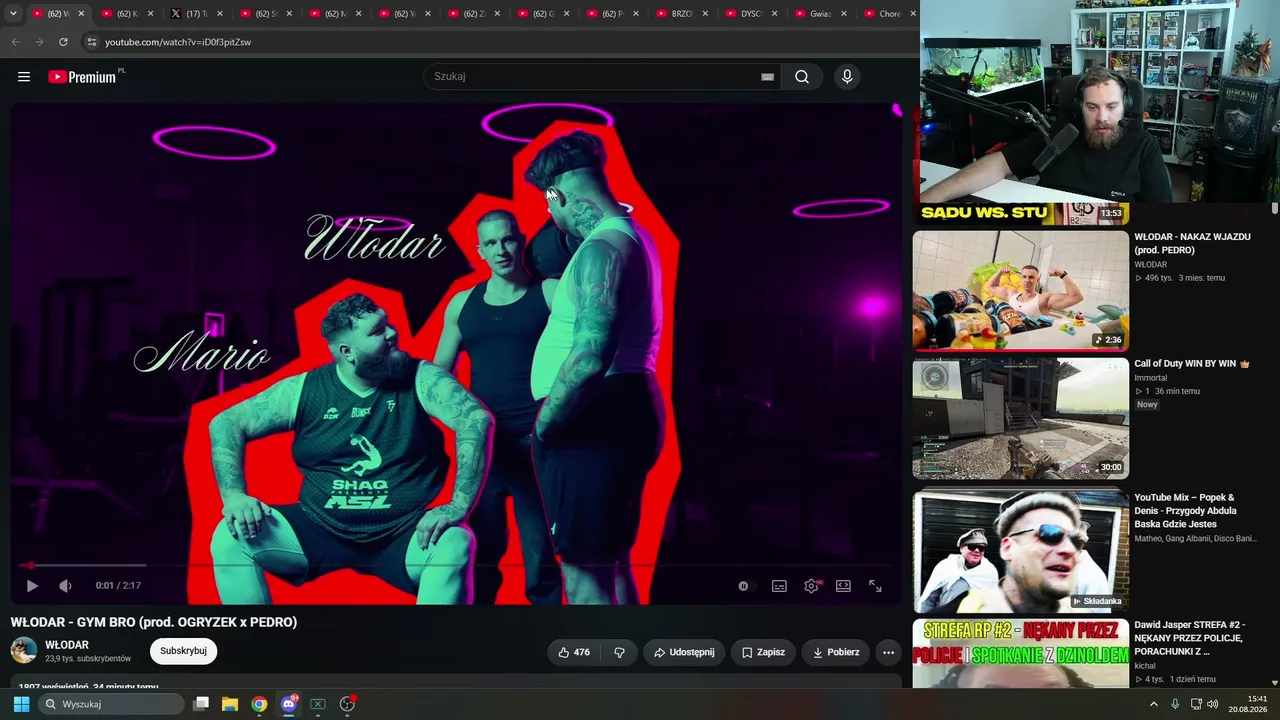The height and width of the screenshot is (720, 1280).
Task: Open player settings gear
Action: [x=811, y=586]
